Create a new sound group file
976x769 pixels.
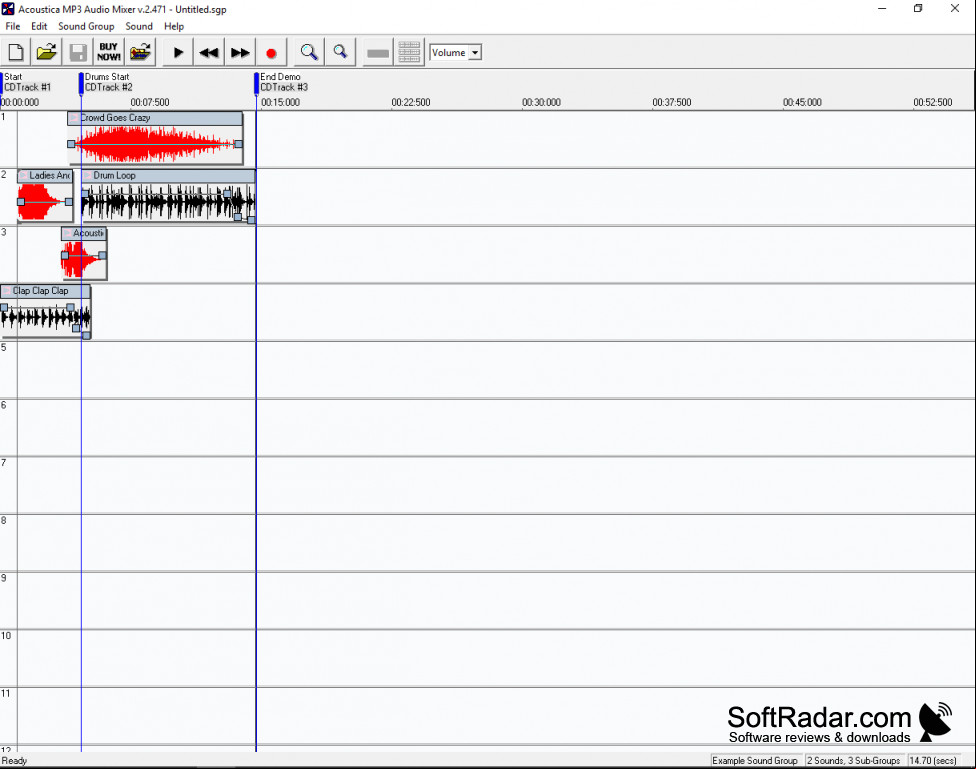click(x=16, y=53)
